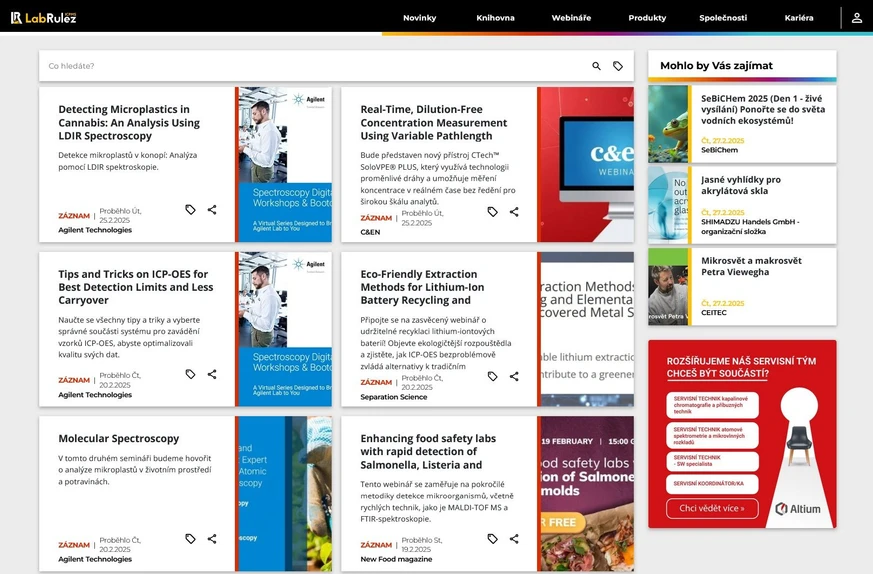Viewport: 873px width, 574px height.
Task: Select 'SERVISNÍ TECHNIK kapalinové chromatografie' button
Action: 712,405
